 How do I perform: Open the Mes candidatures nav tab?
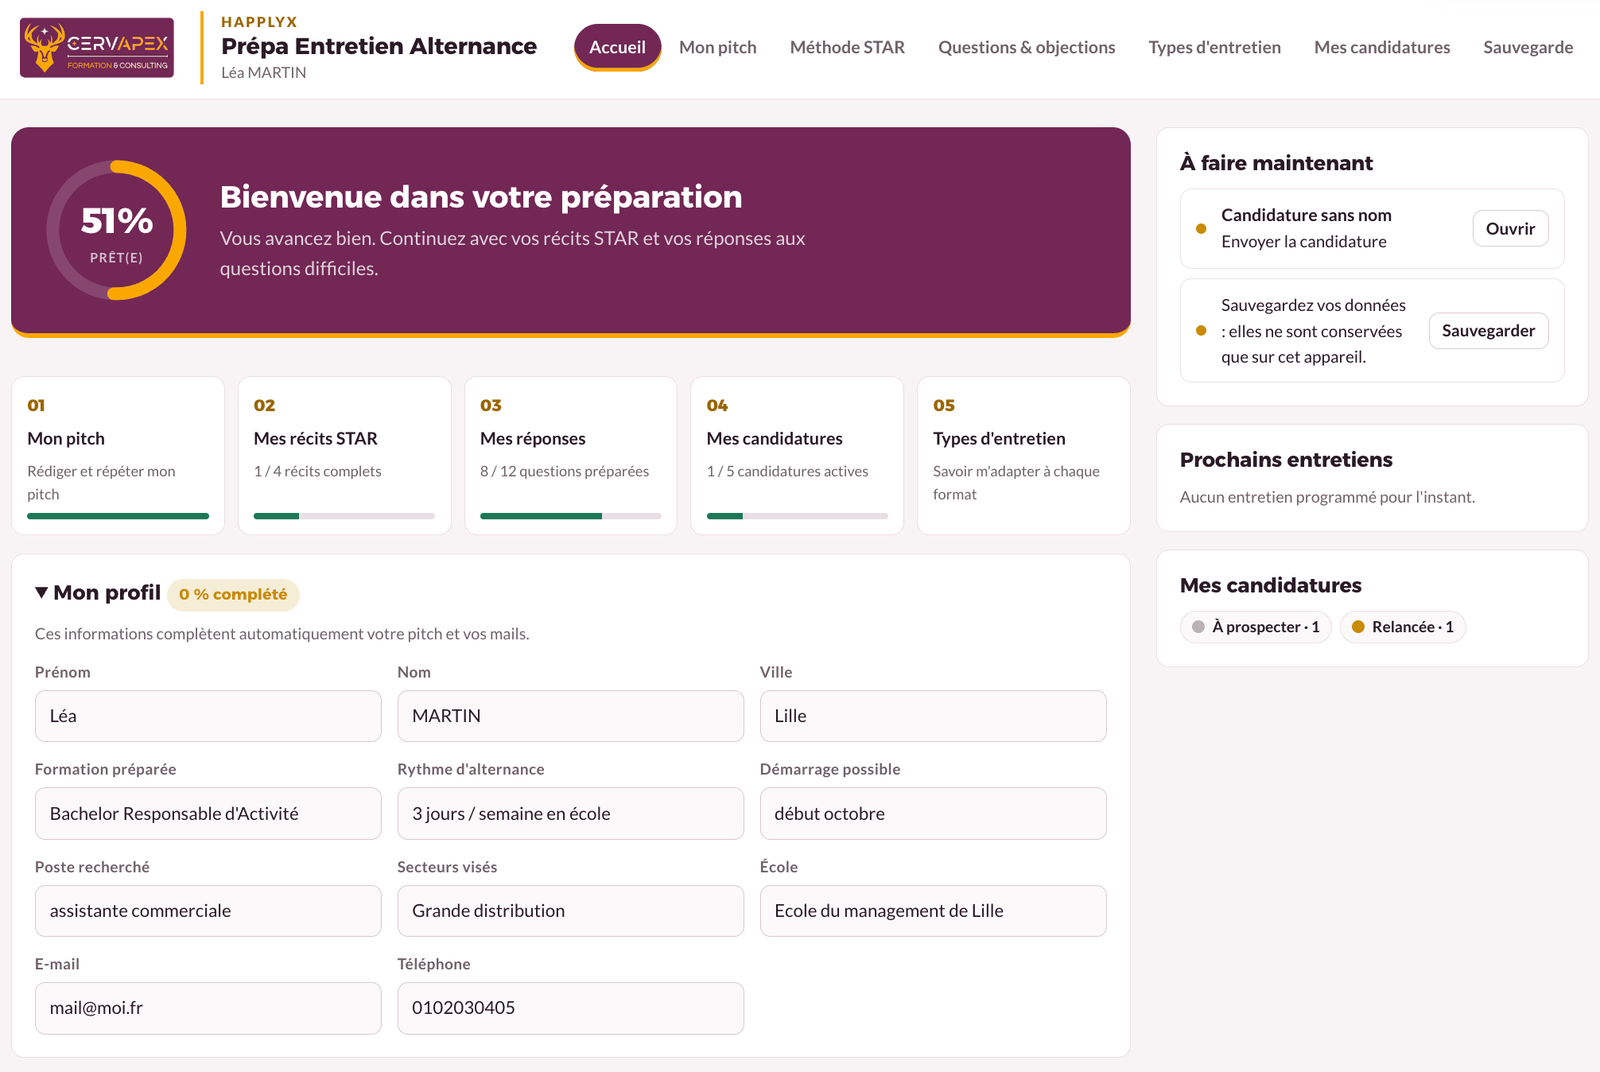point(1381,47)
